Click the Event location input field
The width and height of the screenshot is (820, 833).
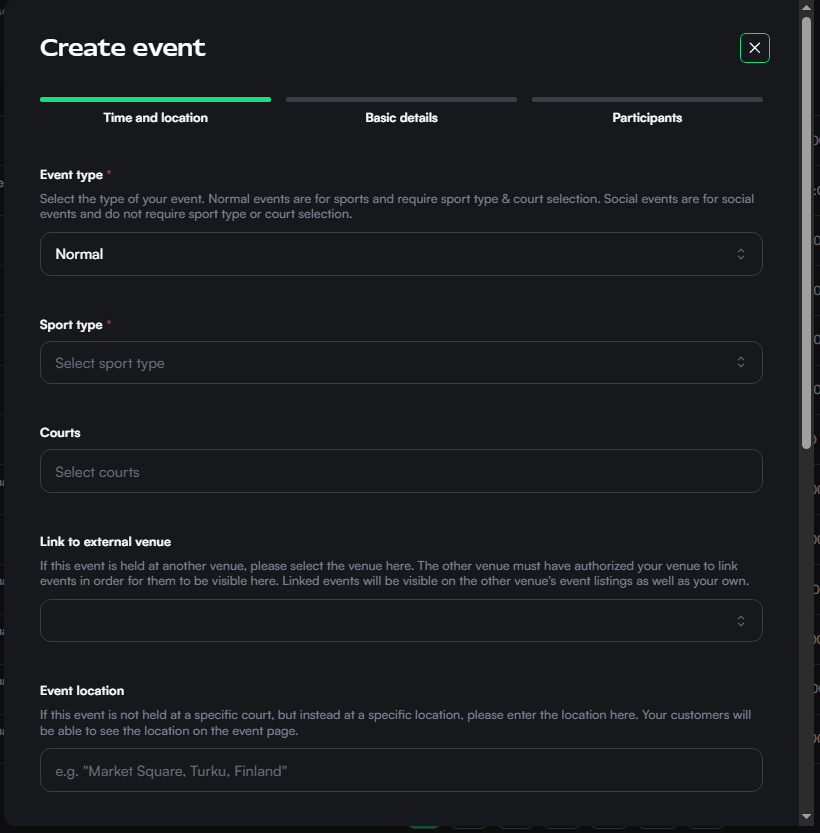400,770
